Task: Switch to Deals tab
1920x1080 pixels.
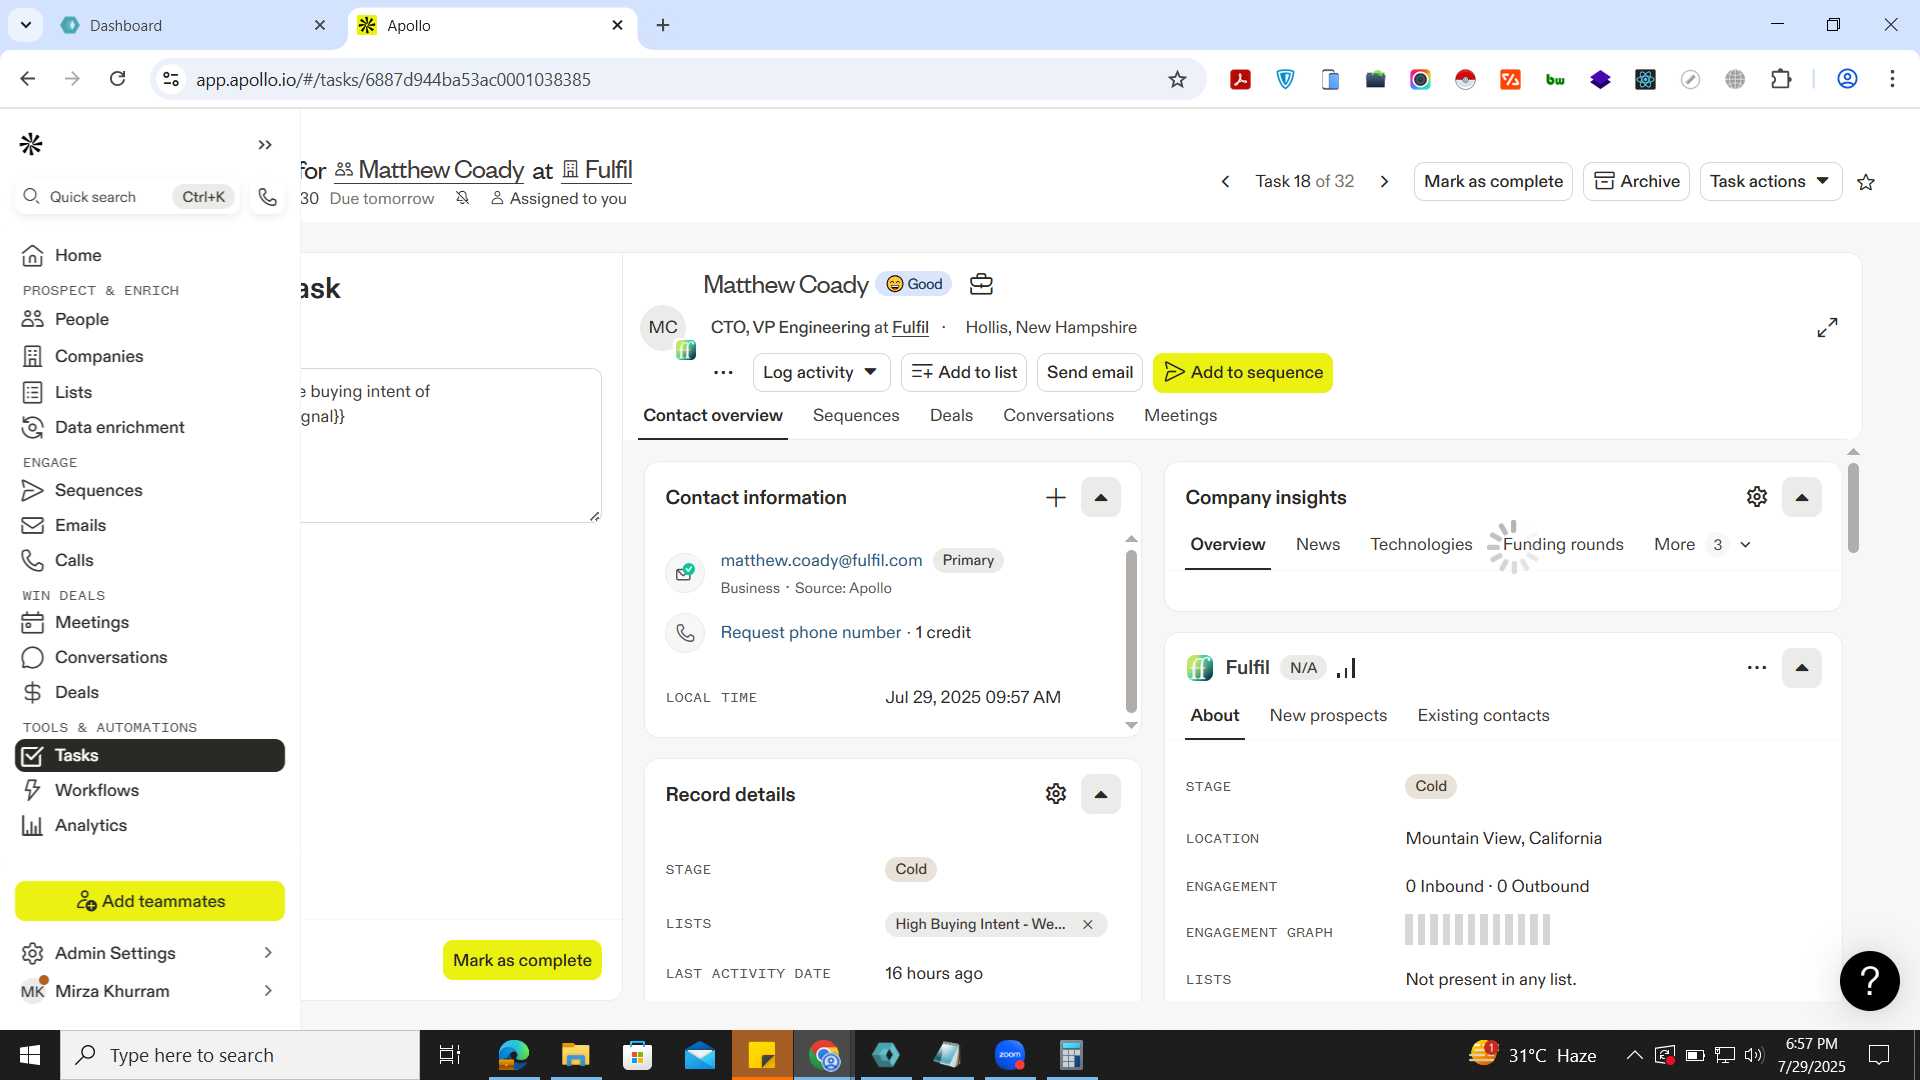Action: (x=951, y=416)
